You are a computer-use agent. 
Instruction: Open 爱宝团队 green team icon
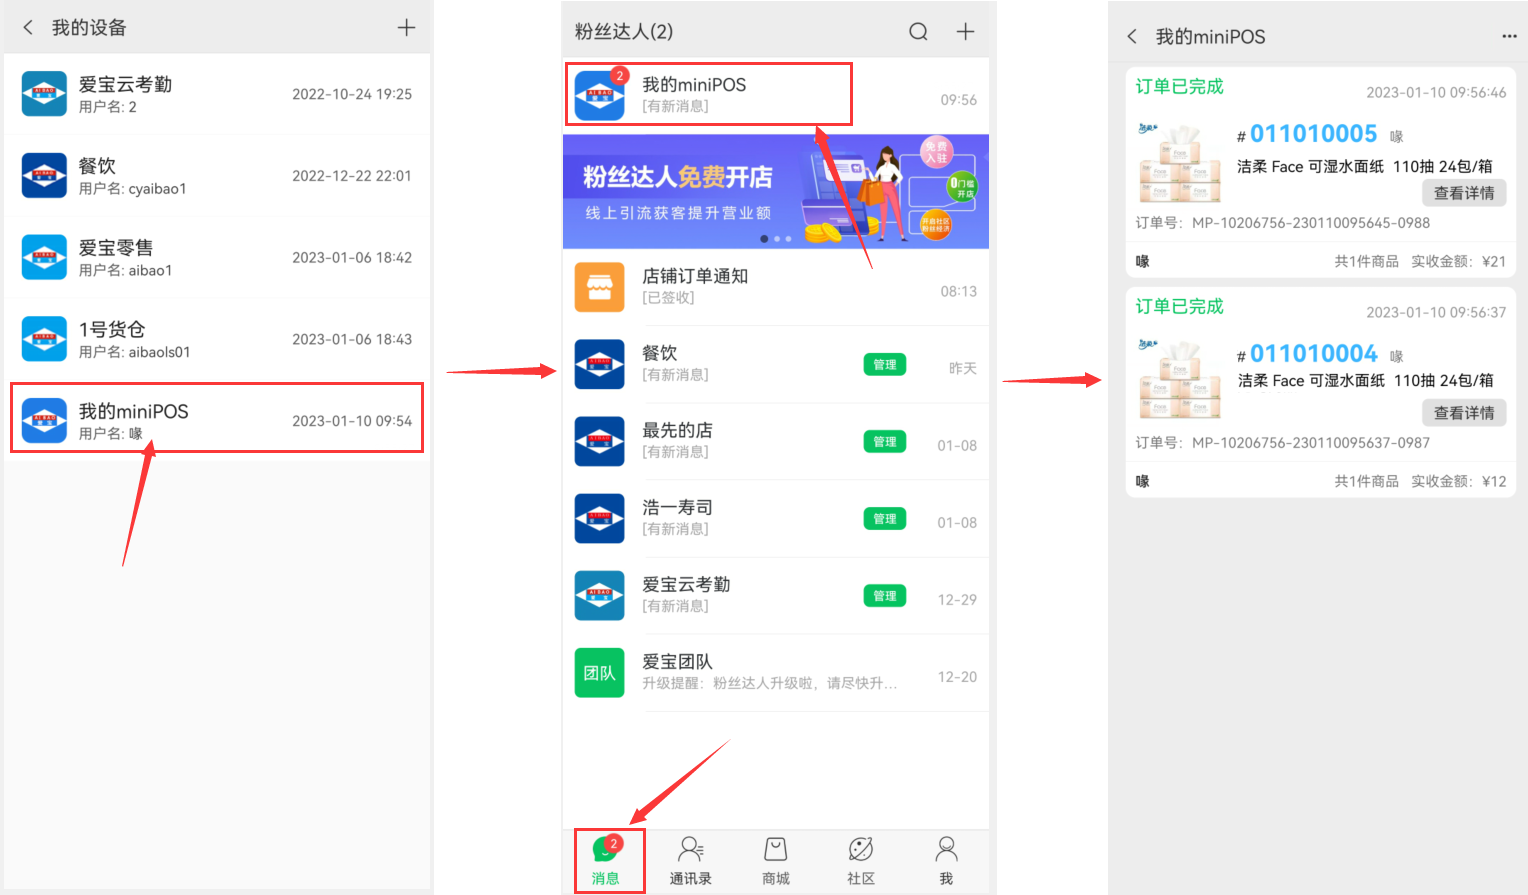coord(599,673)
